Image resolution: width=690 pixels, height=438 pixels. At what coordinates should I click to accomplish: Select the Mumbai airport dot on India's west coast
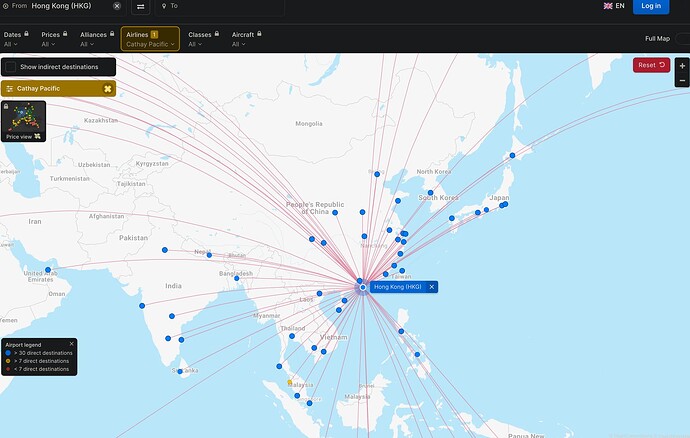[142, 305]
